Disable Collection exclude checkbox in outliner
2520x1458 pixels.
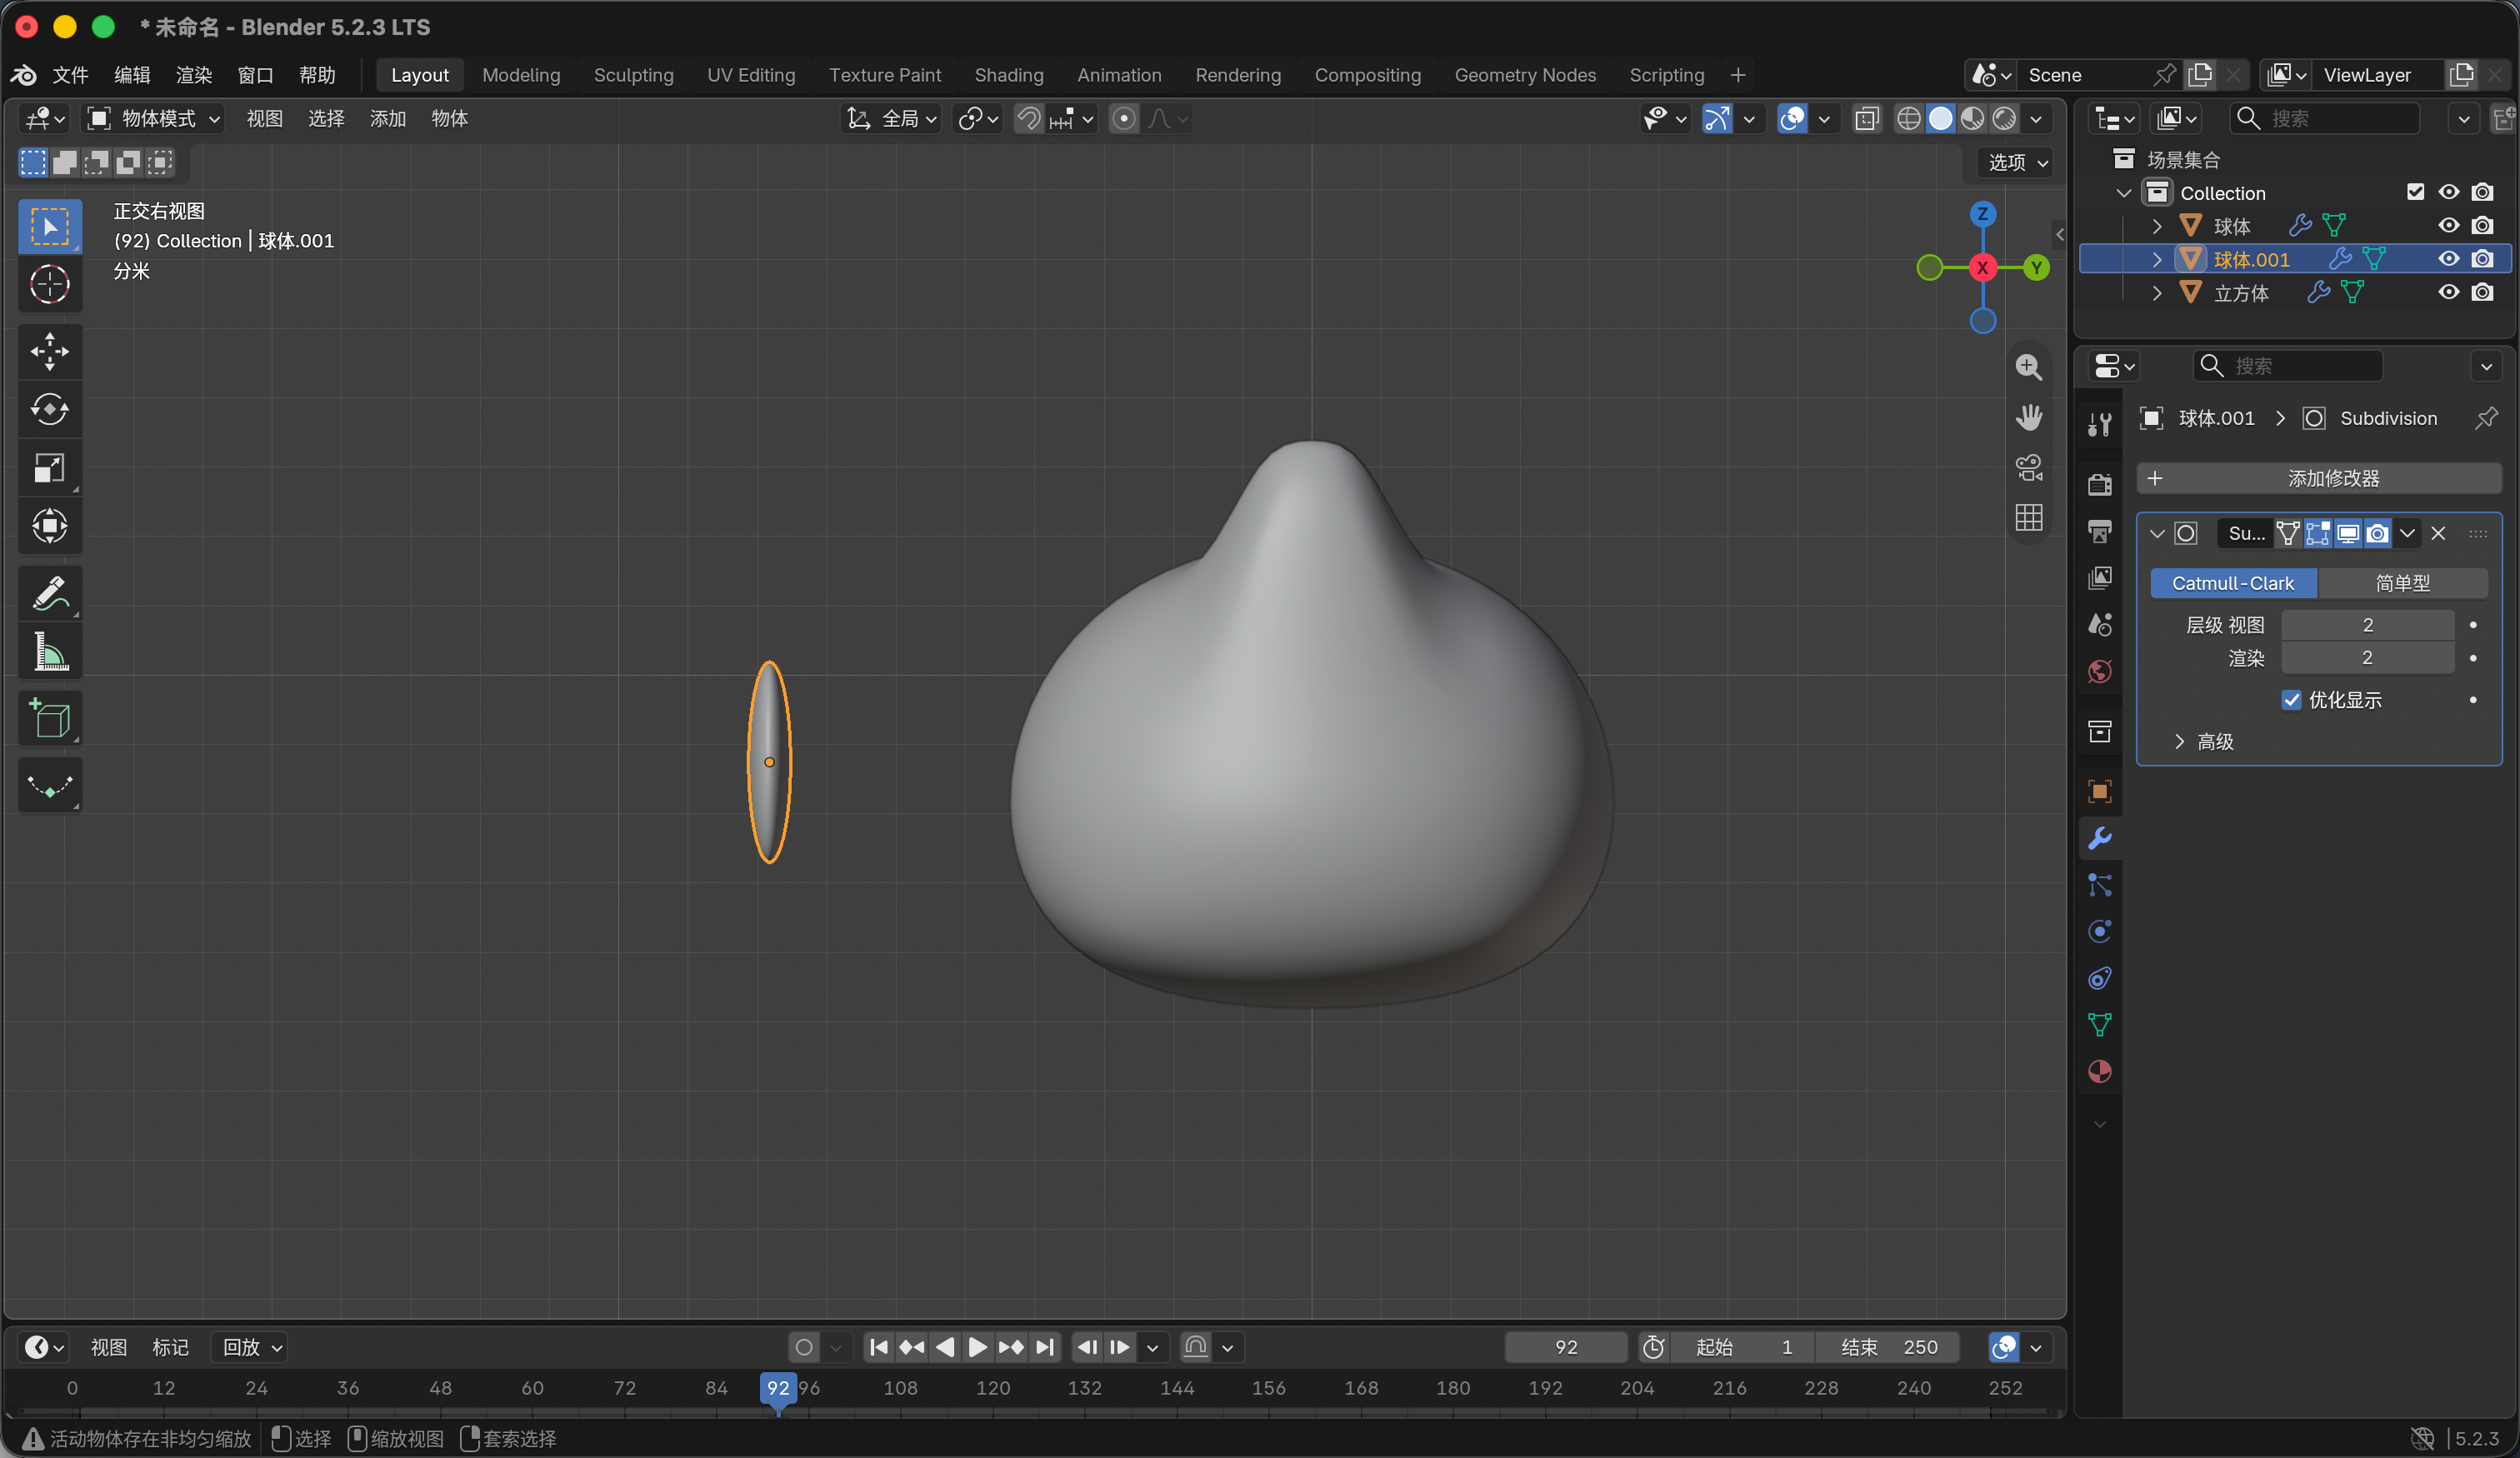coord(2415,192)
